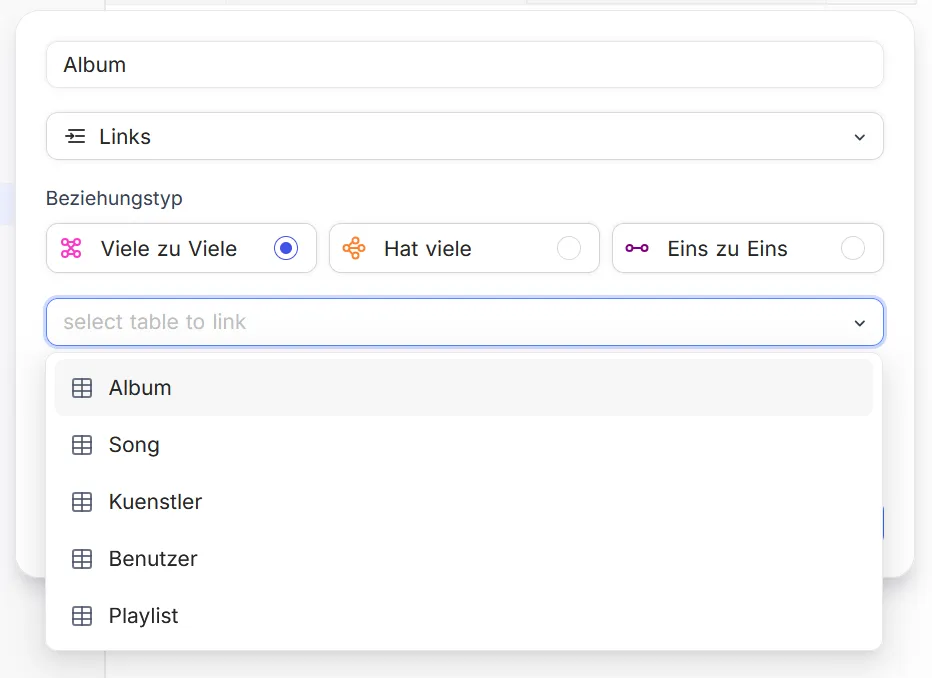This screenshot has height=678, width=932.
Task: Click the Viele zu Viele relation icon
Action: [71, 248]
